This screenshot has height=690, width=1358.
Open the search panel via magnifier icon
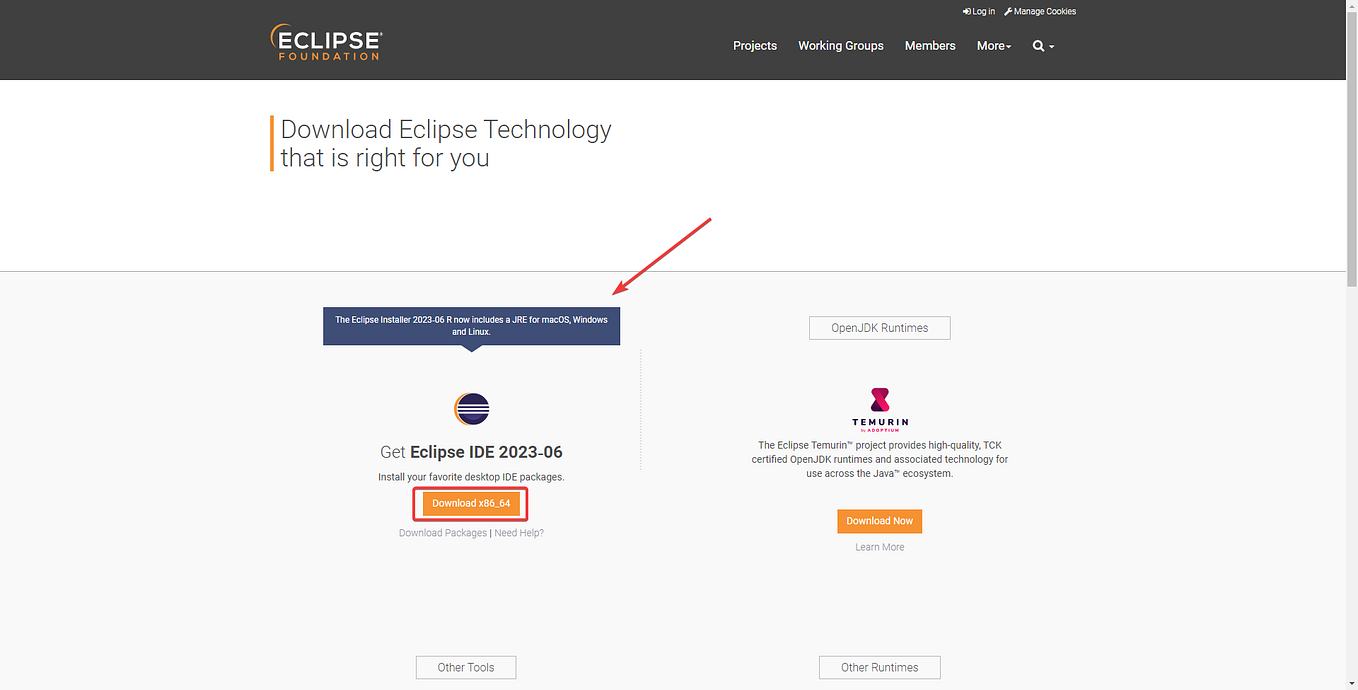1038,45
